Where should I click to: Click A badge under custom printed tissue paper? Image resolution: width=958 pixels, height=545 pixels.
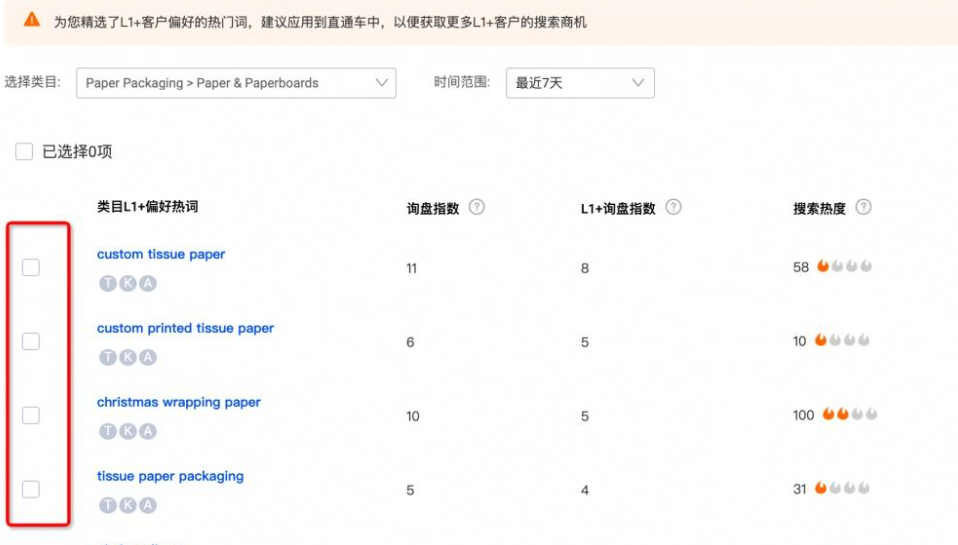148,357
